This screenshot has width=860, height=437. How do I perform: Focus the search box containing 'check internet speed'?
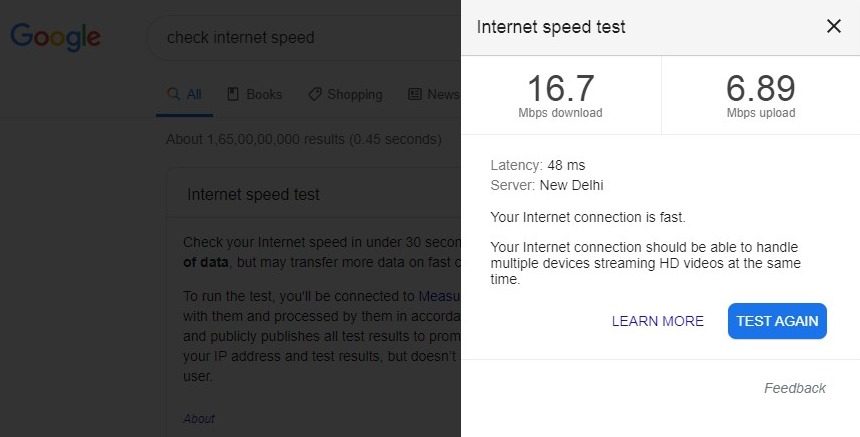300,38
